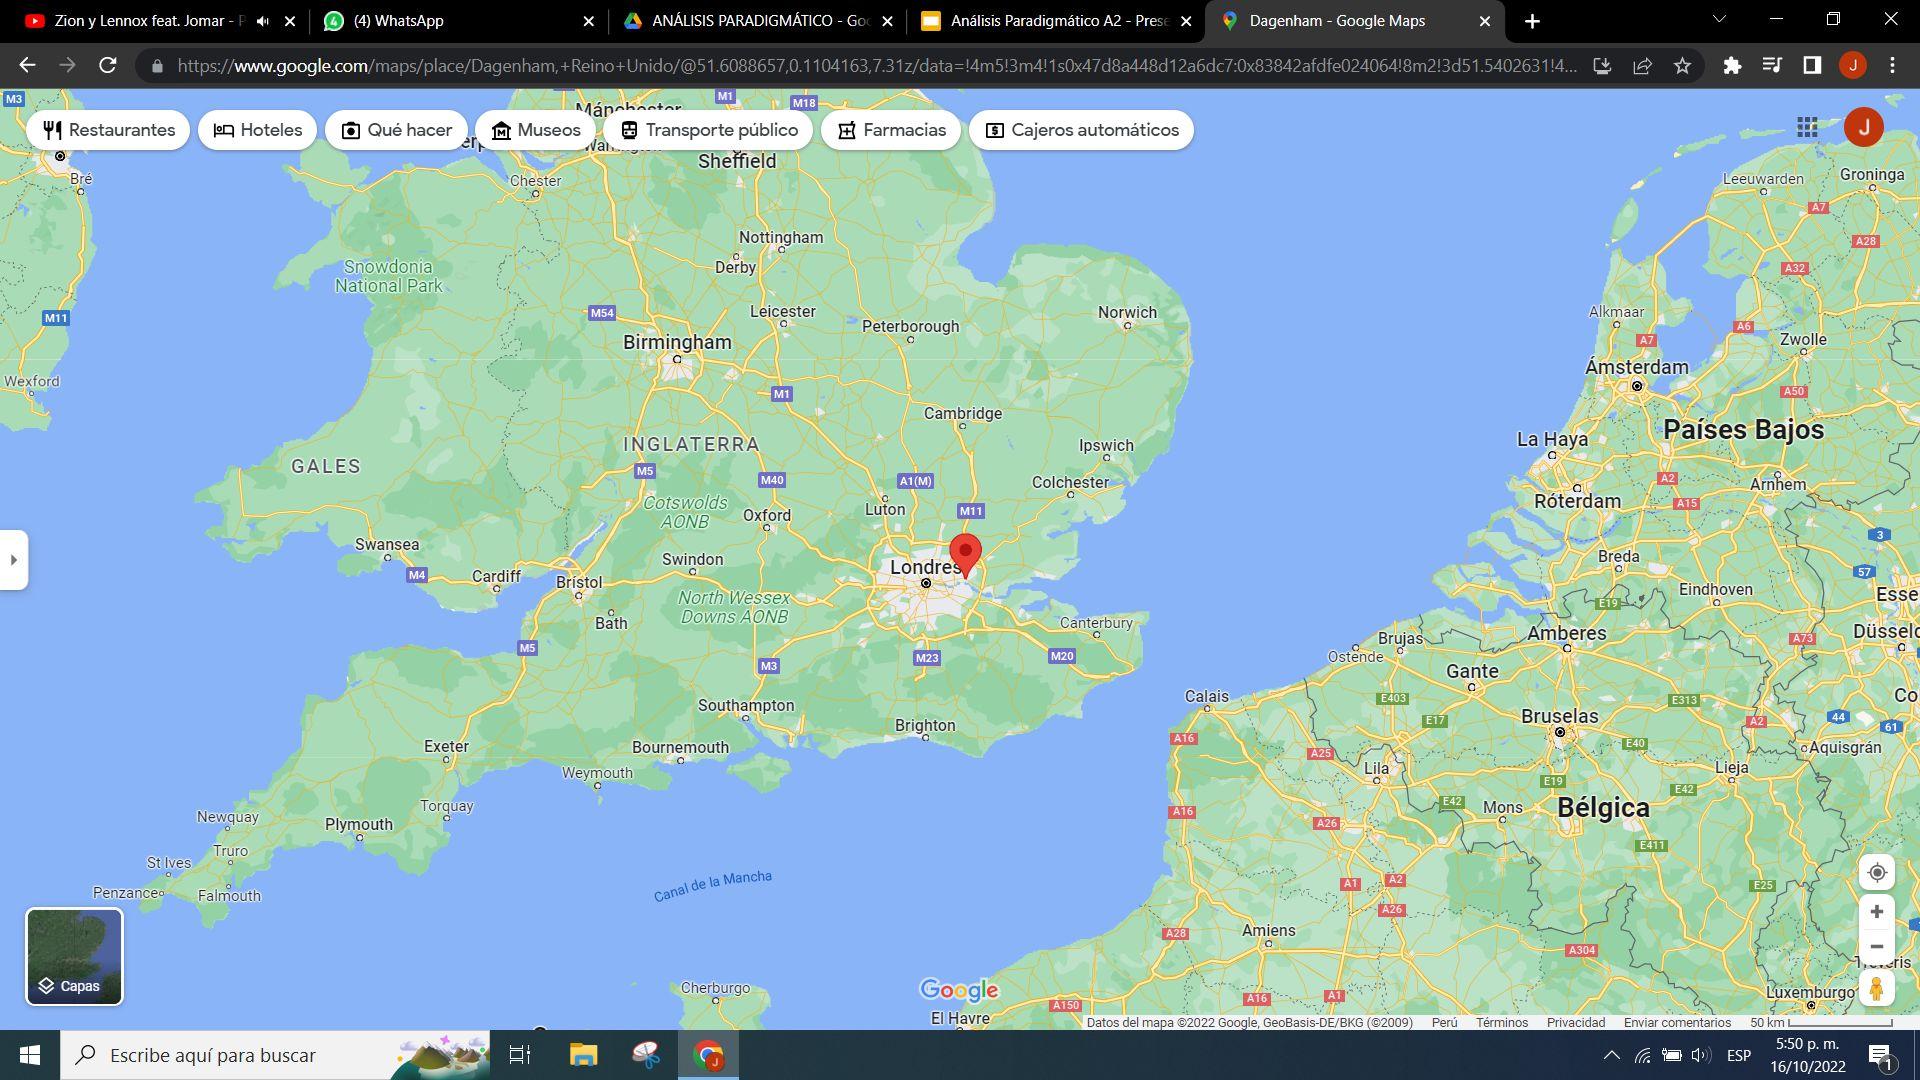
Task: Reload the Google Maps page
Action: click(x=108, y=66)
